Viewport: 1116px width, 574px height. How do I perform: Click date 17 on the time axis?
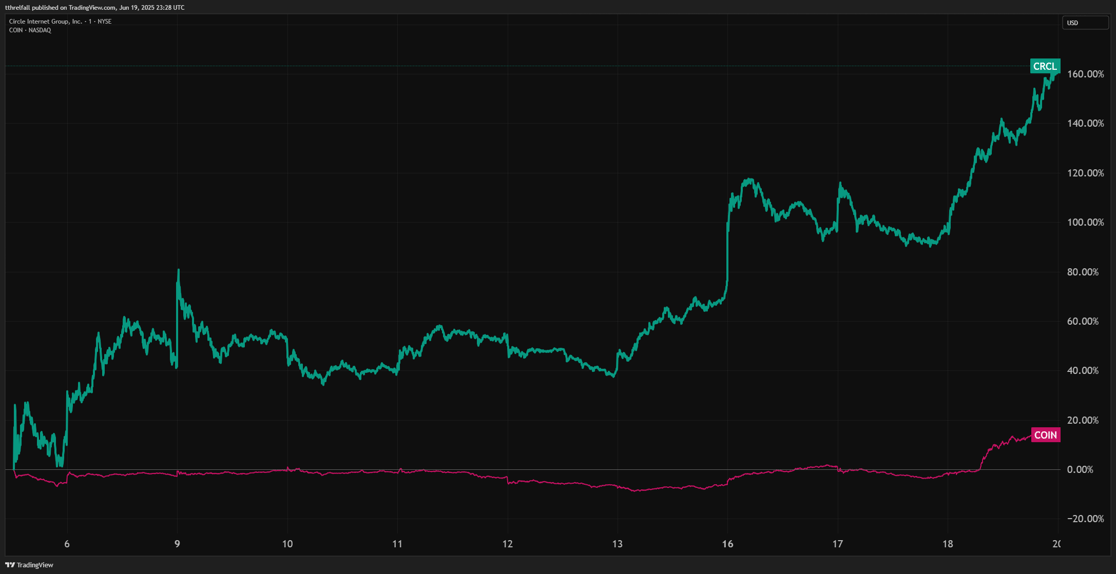tap(838, 543)
